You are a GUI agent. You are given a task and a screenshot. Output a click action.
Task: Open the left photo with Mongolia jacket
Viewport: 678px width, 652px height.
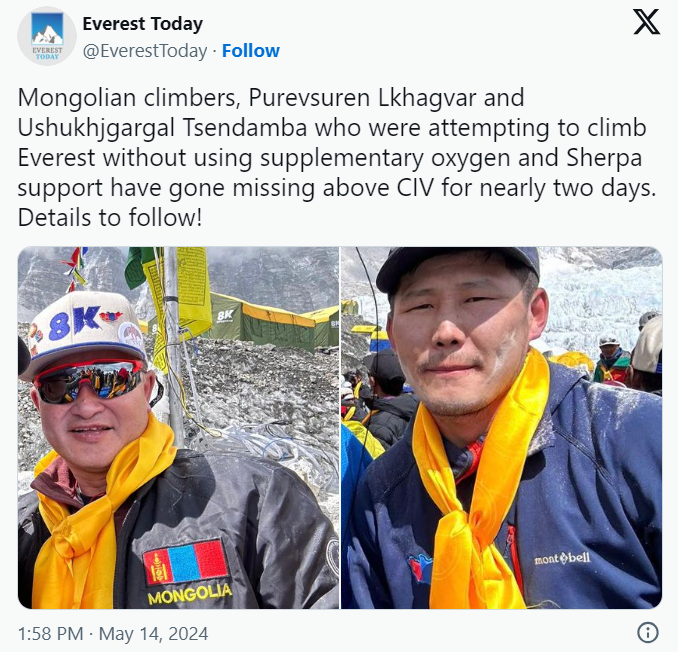point(178,428)
